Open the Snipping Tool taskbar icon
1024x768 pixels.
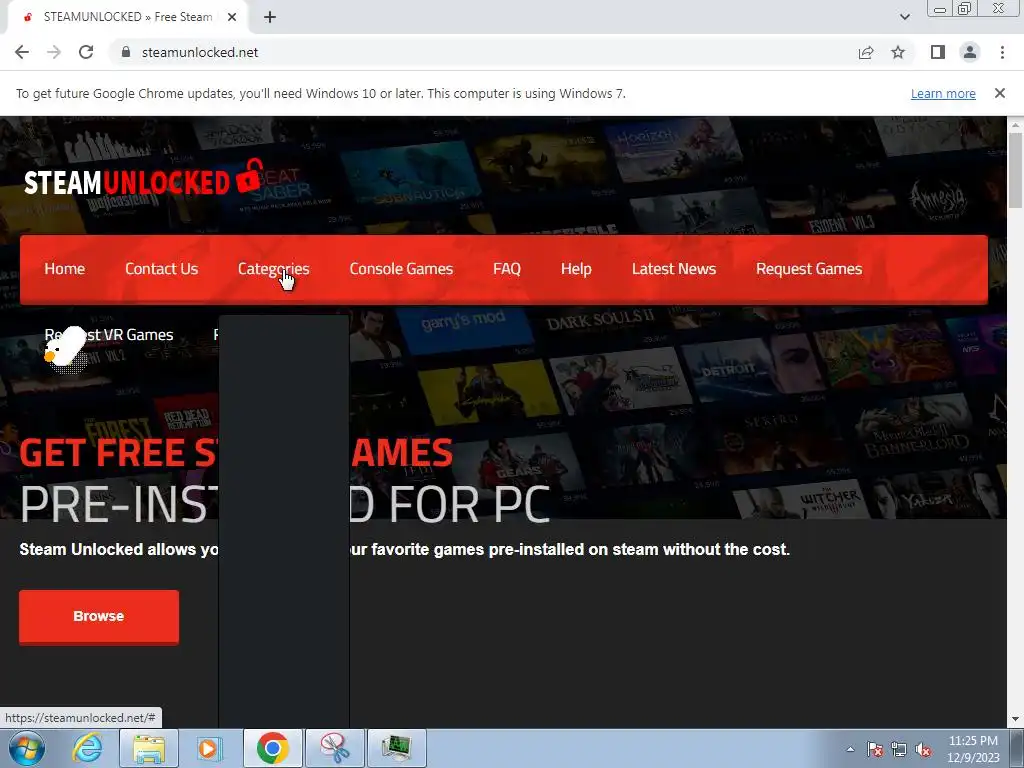click(x=334, y=748)
